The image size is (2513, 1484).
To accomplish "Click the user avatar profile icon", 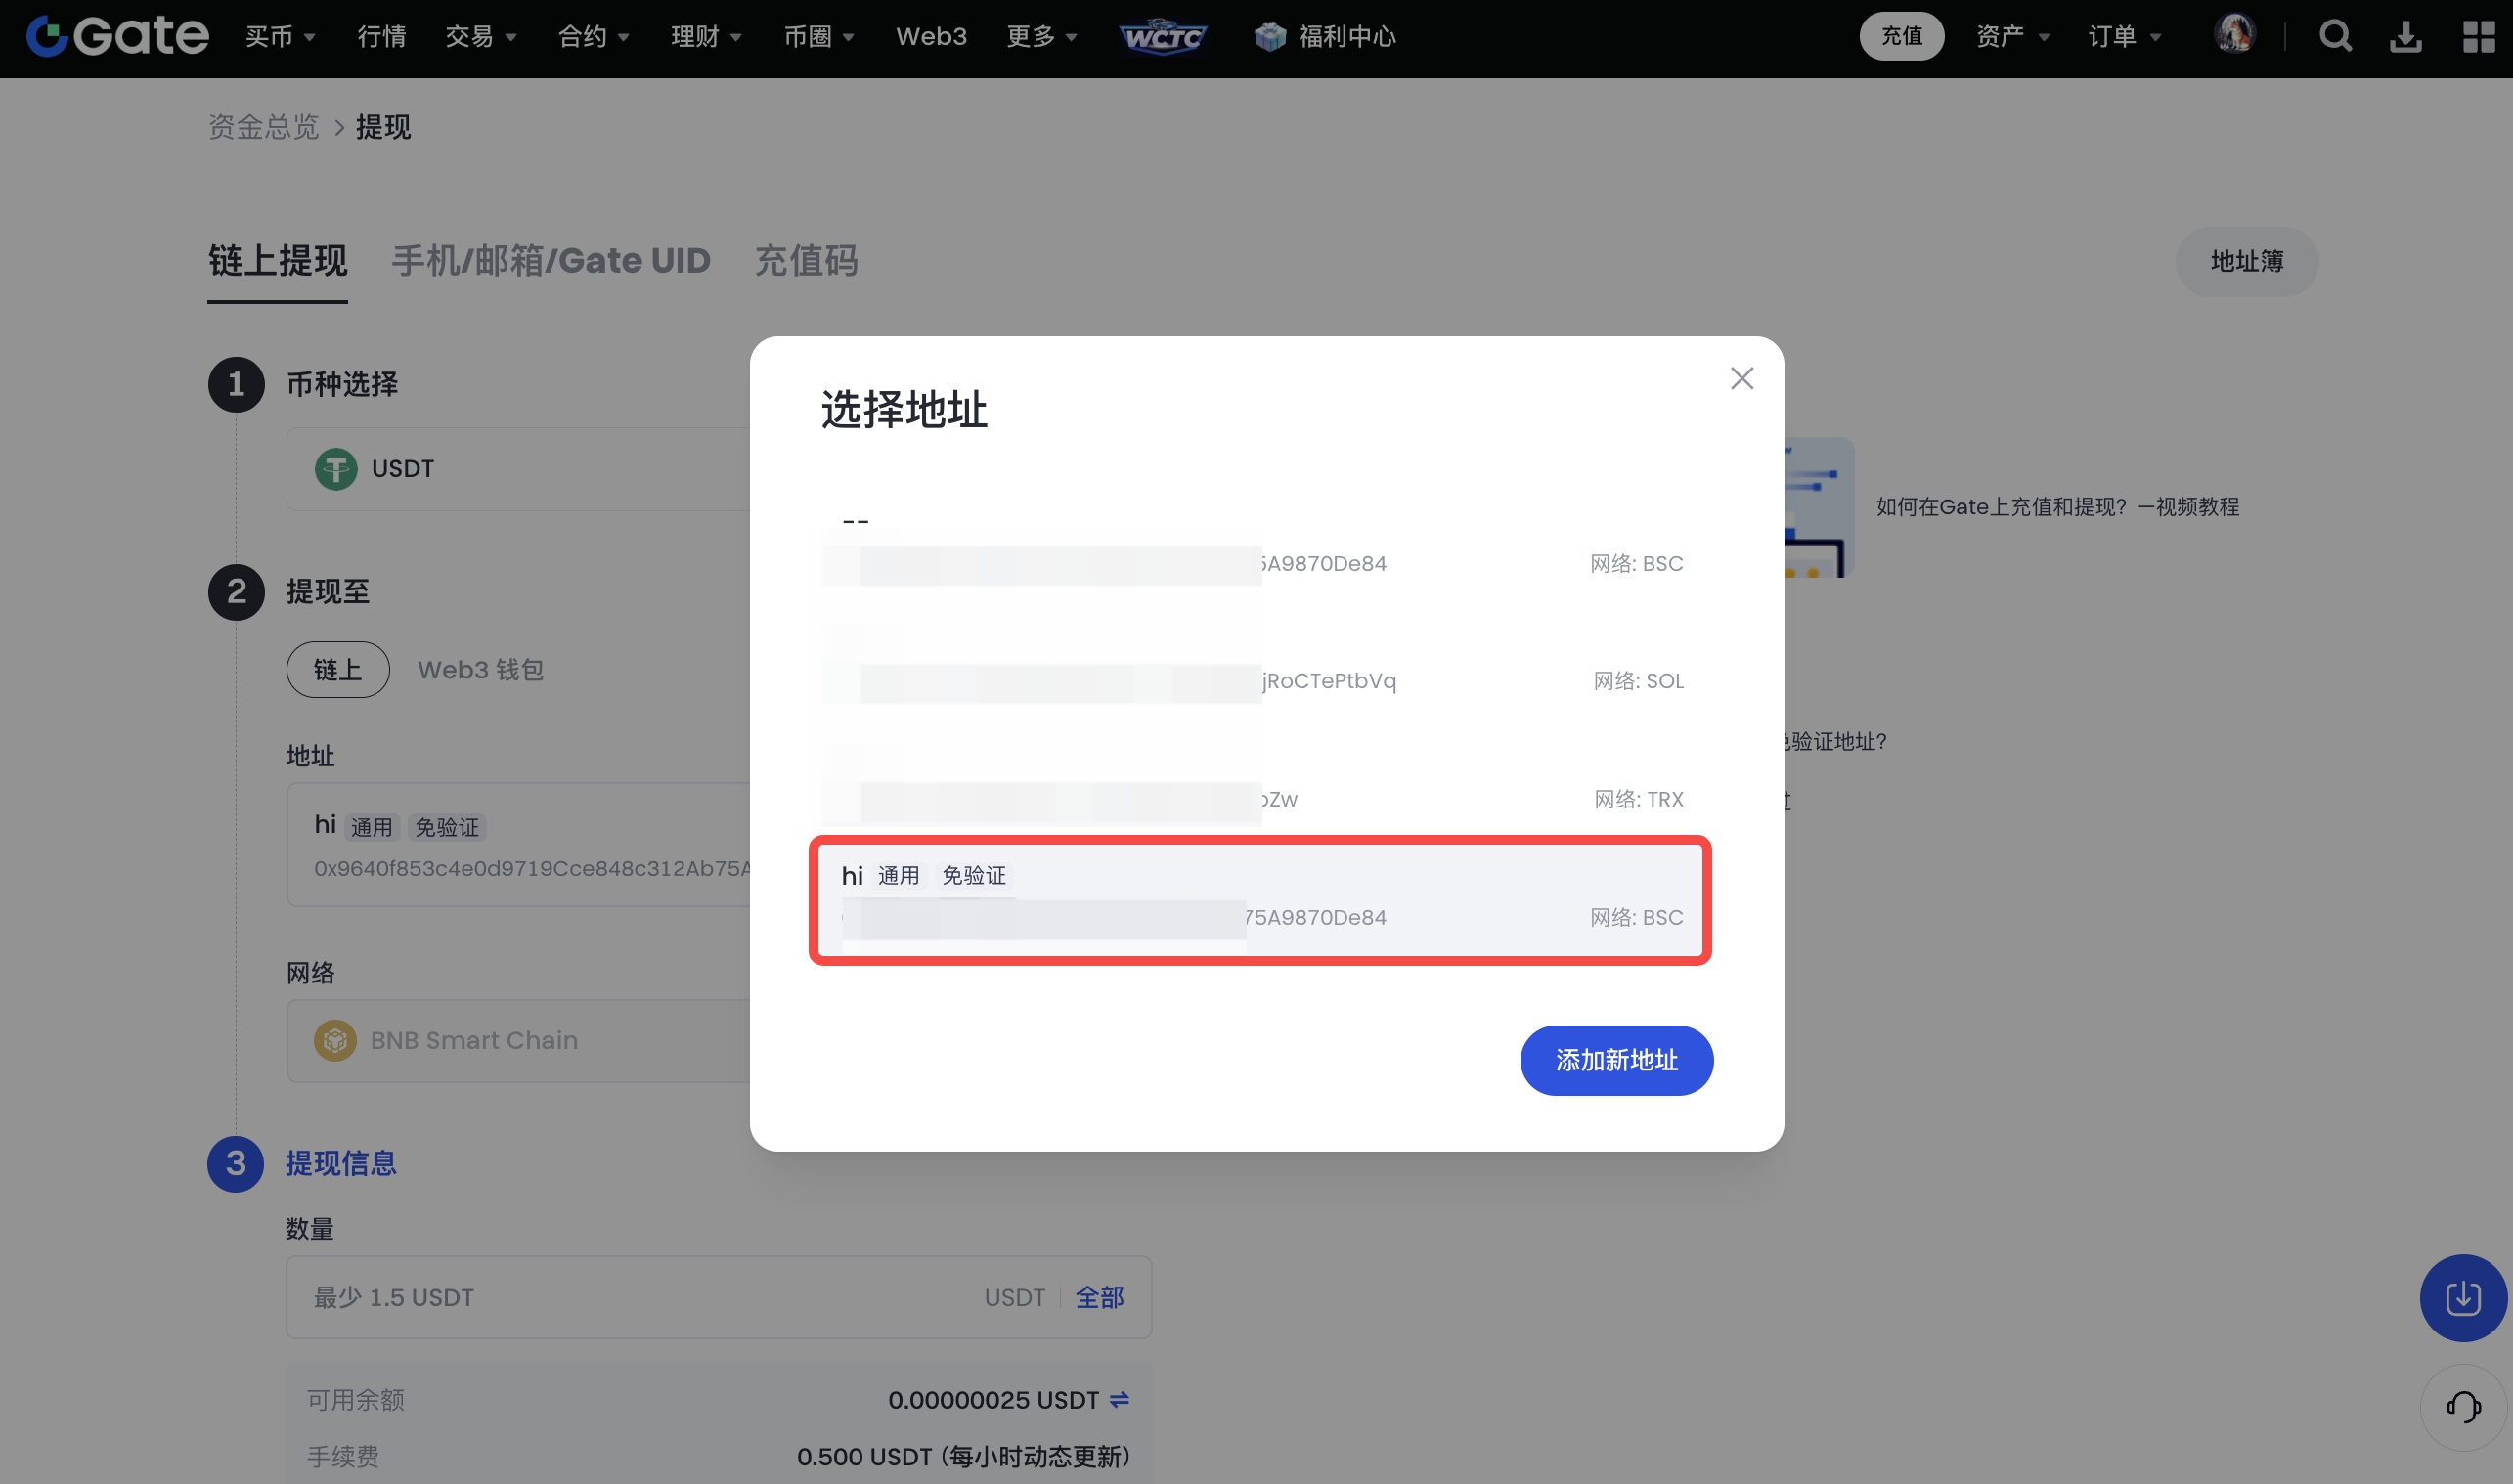I will [2234, 35].
